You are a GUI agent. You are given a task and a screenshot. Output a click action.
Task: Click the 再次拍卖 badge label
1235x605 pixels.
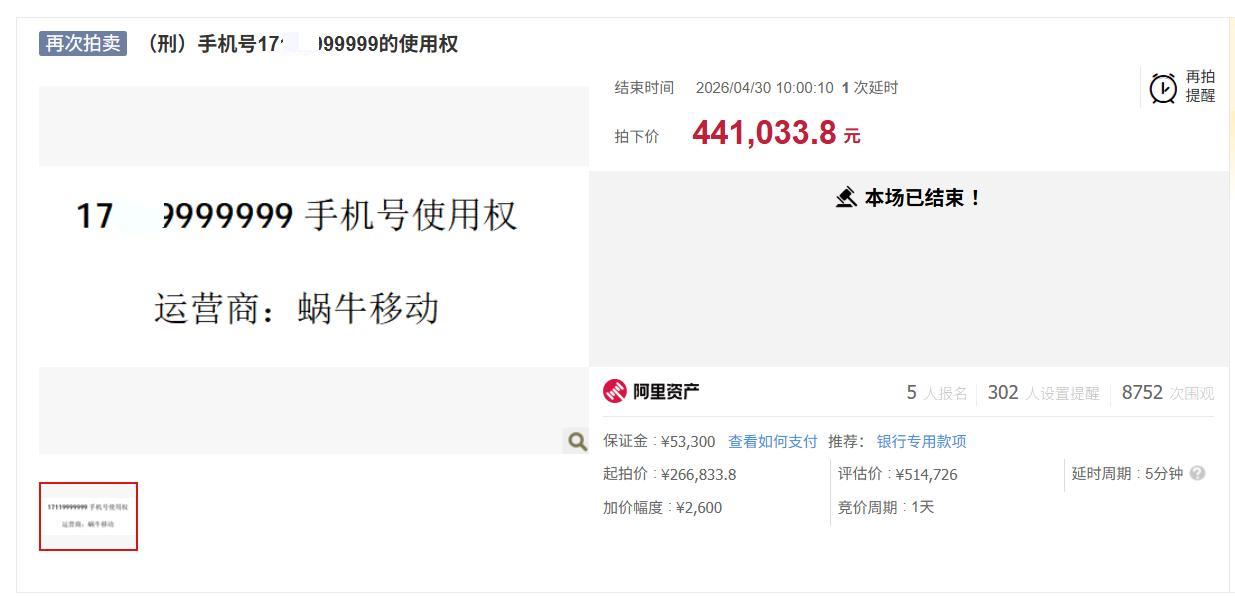[83, 44]
